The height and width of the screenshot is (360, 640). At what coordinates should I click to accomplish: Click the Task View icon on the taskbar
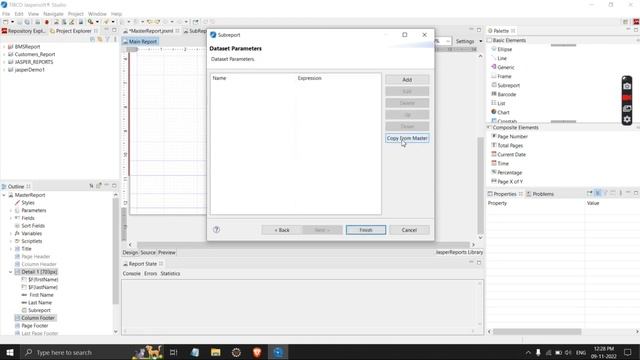173,352
